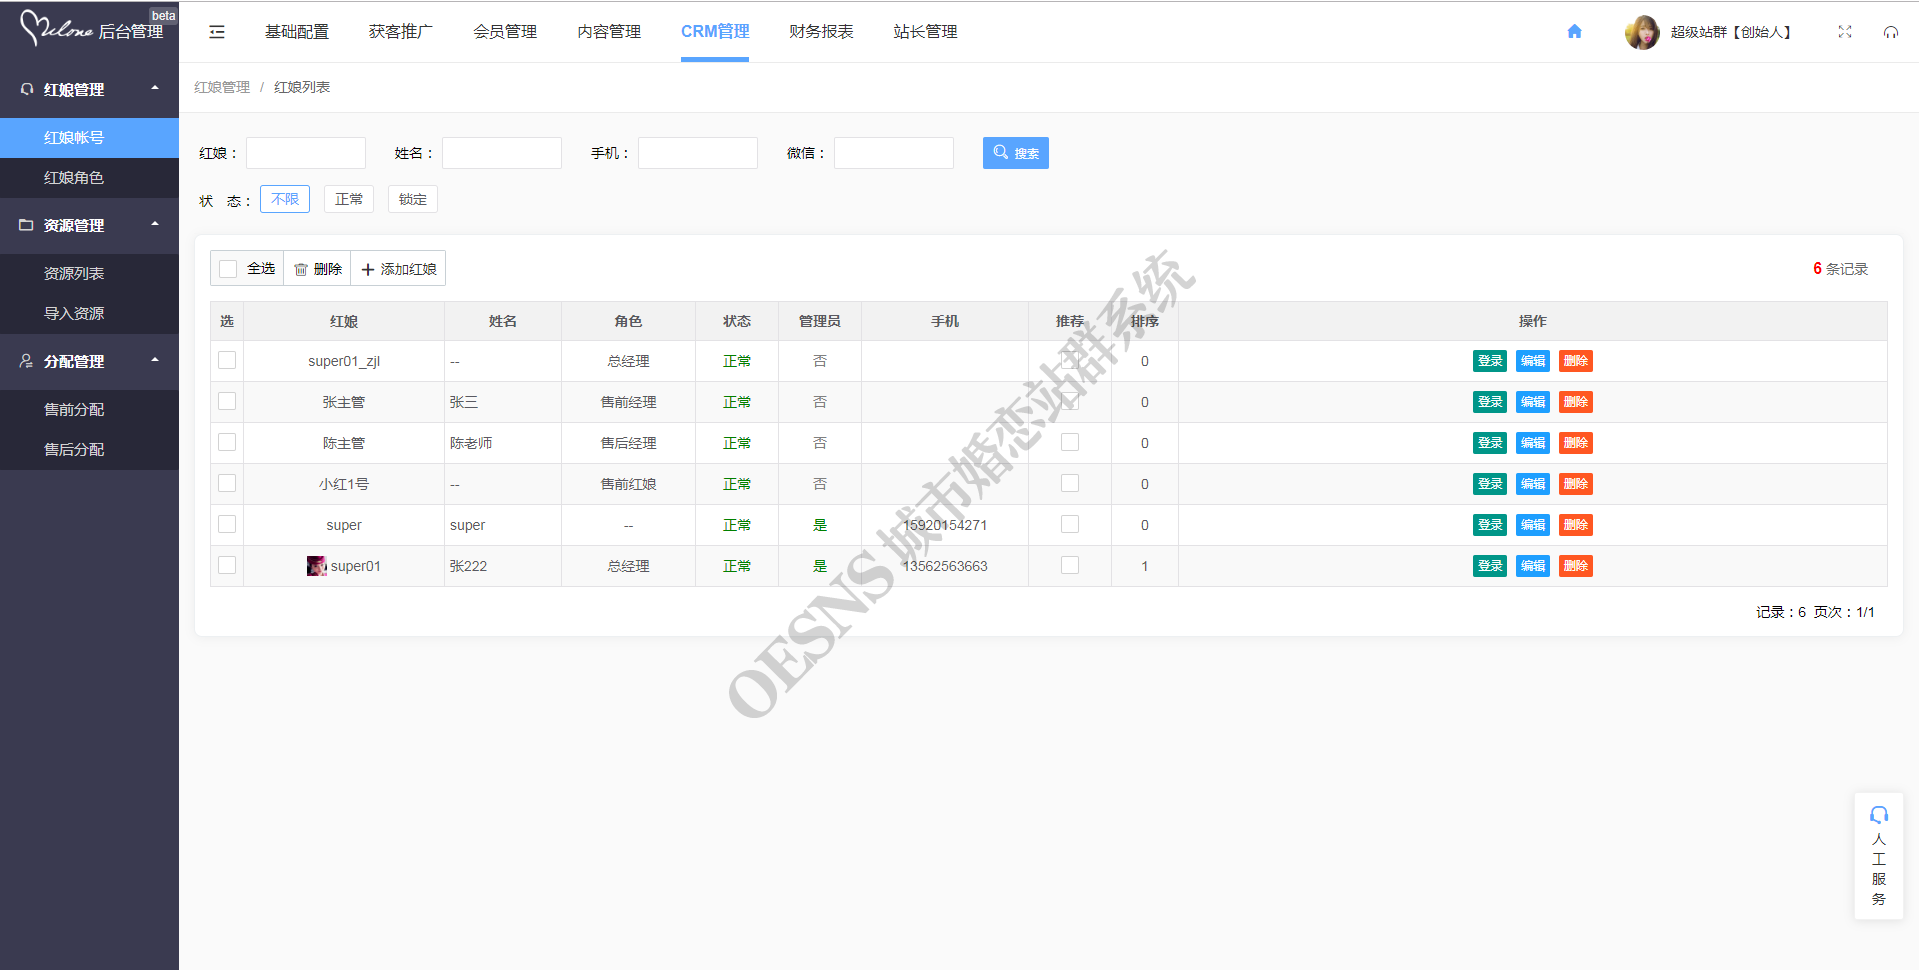Click the headset support icon top right
This screenshot has height=970, width=1919.
point(1890,32)
